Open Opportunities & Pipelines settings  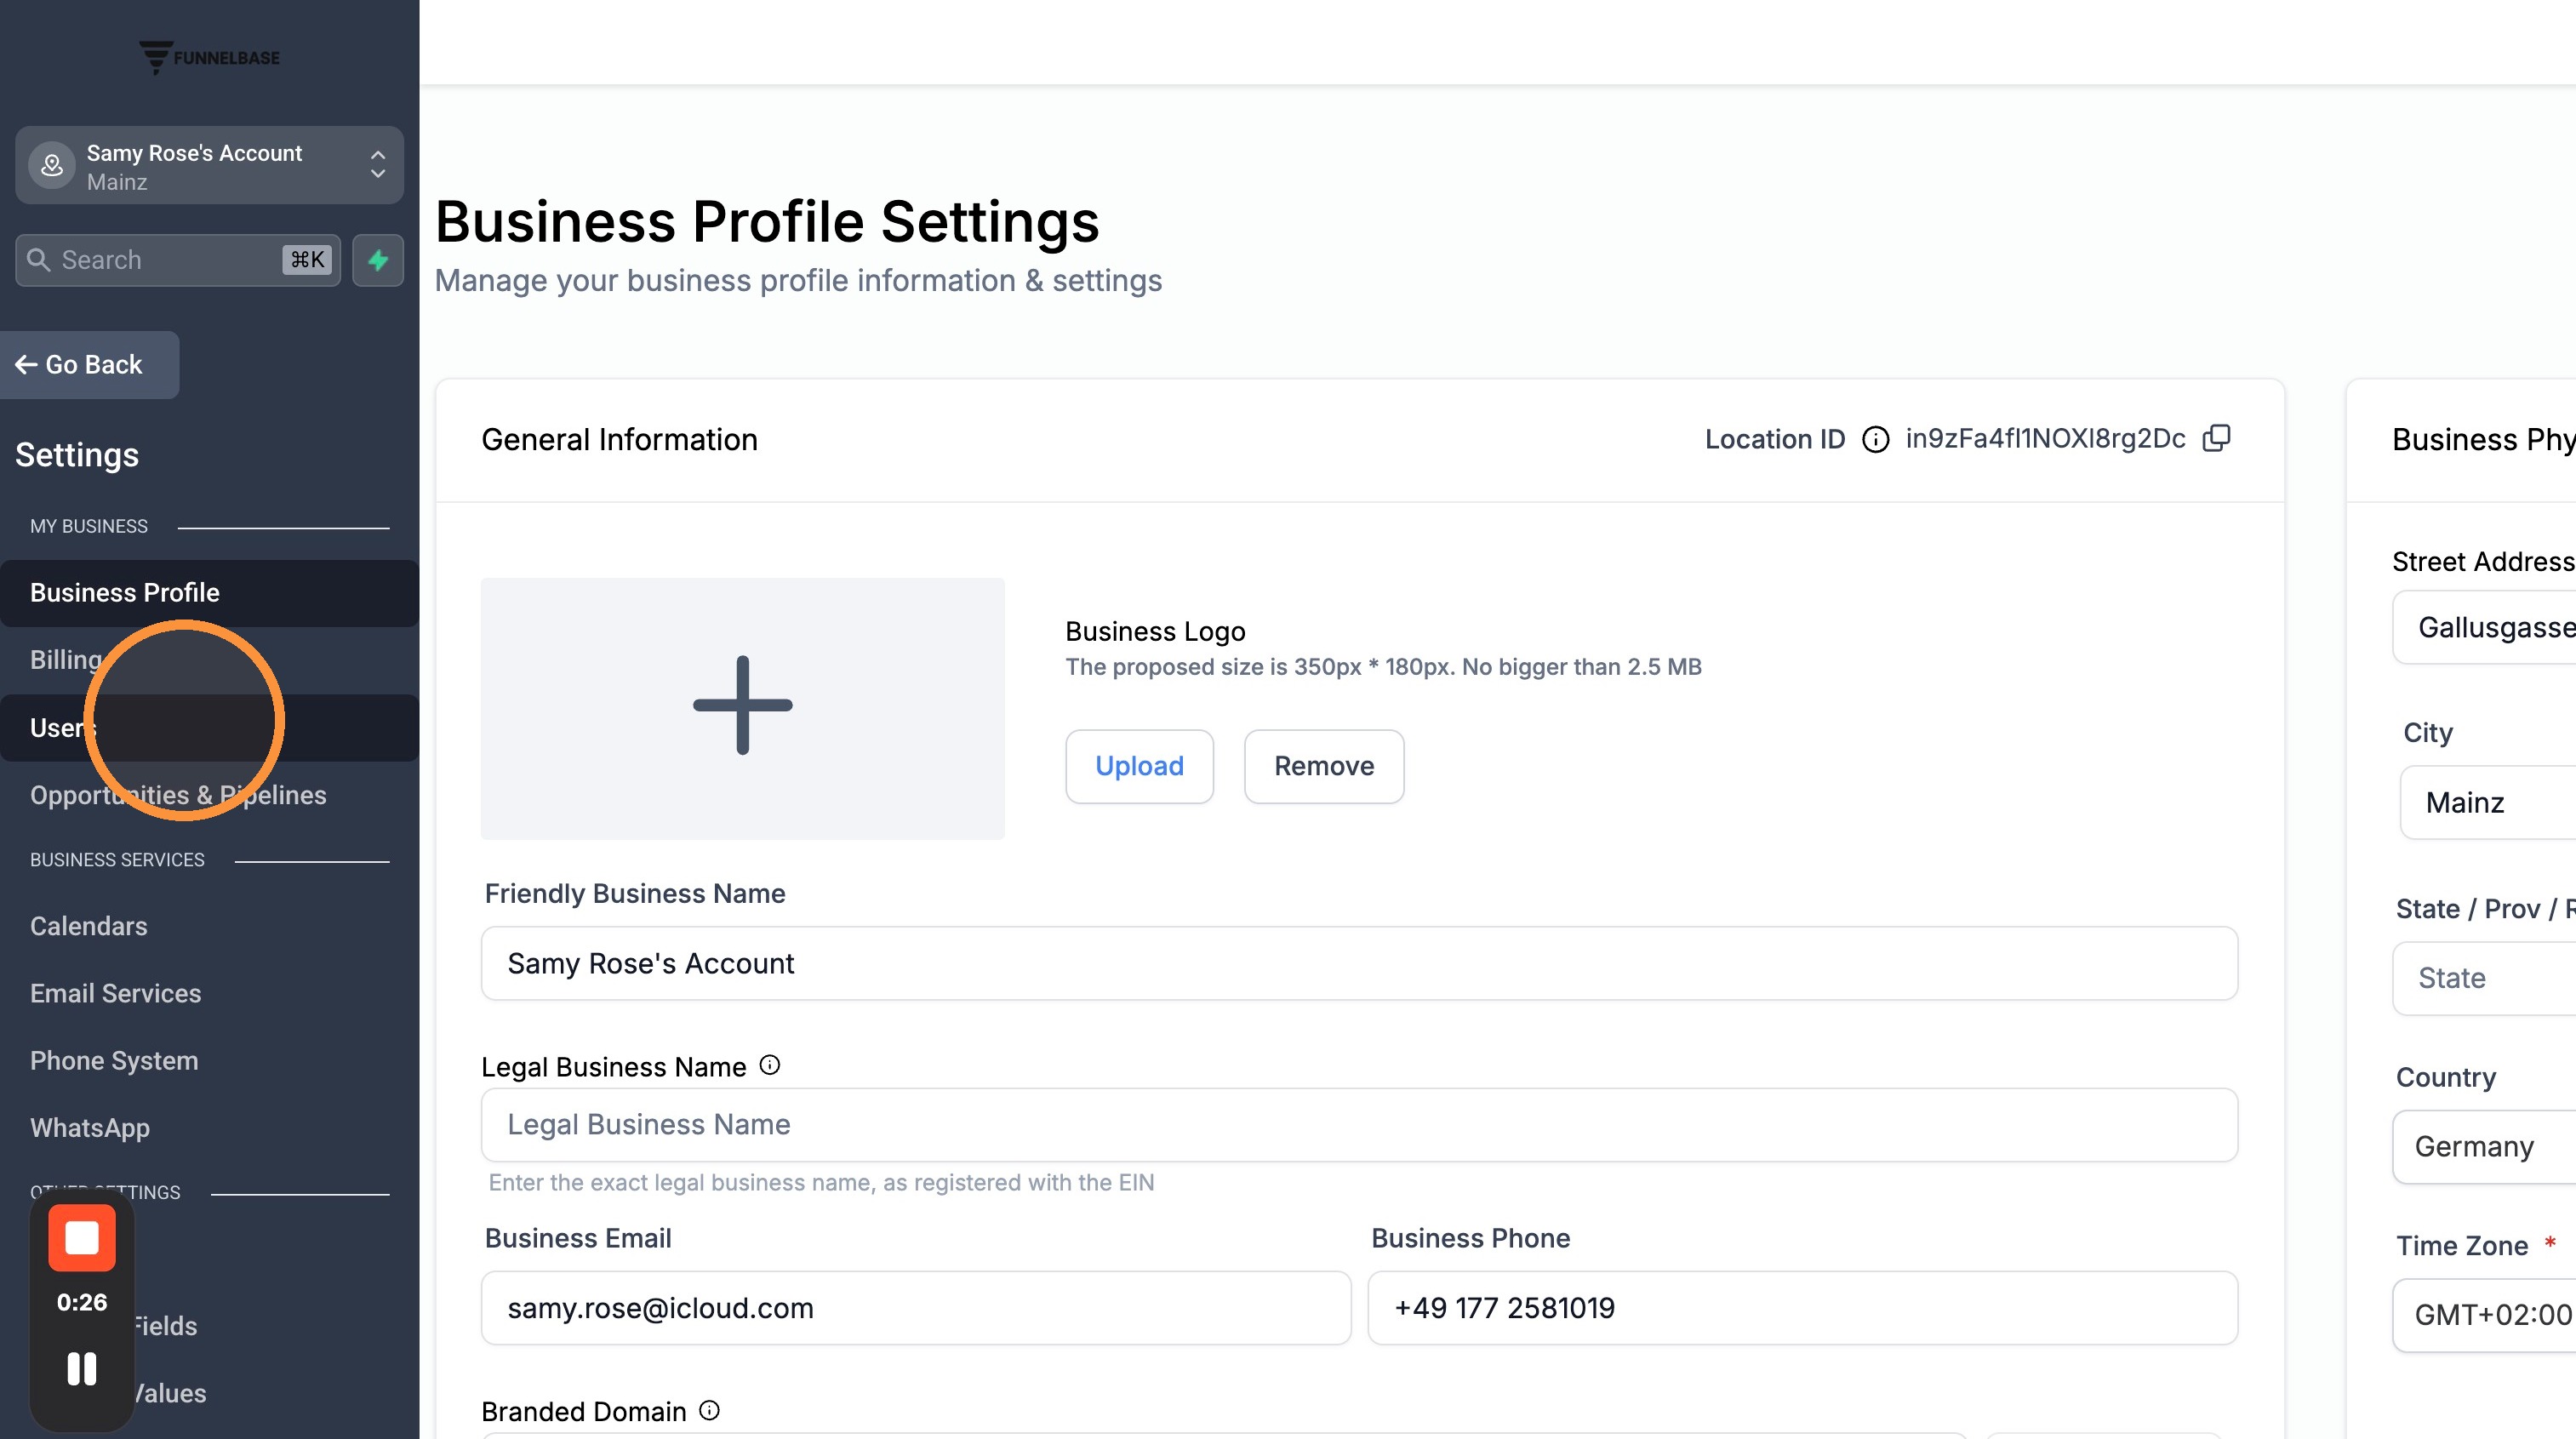(x=209, y=795)
